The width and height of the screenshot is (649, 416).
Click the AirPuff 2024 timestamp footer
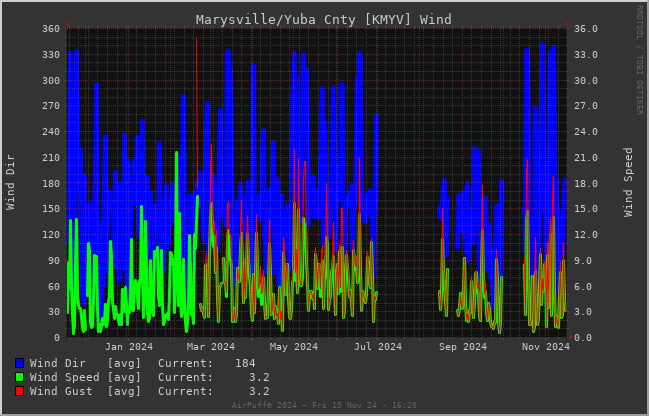(324, 405)
